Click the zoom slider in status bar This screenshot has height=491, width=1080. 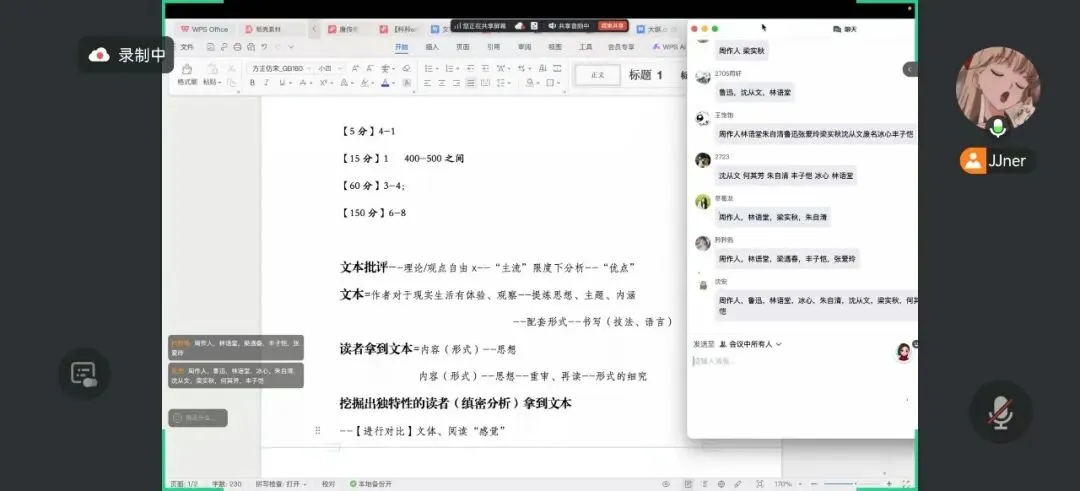point(851,484)
